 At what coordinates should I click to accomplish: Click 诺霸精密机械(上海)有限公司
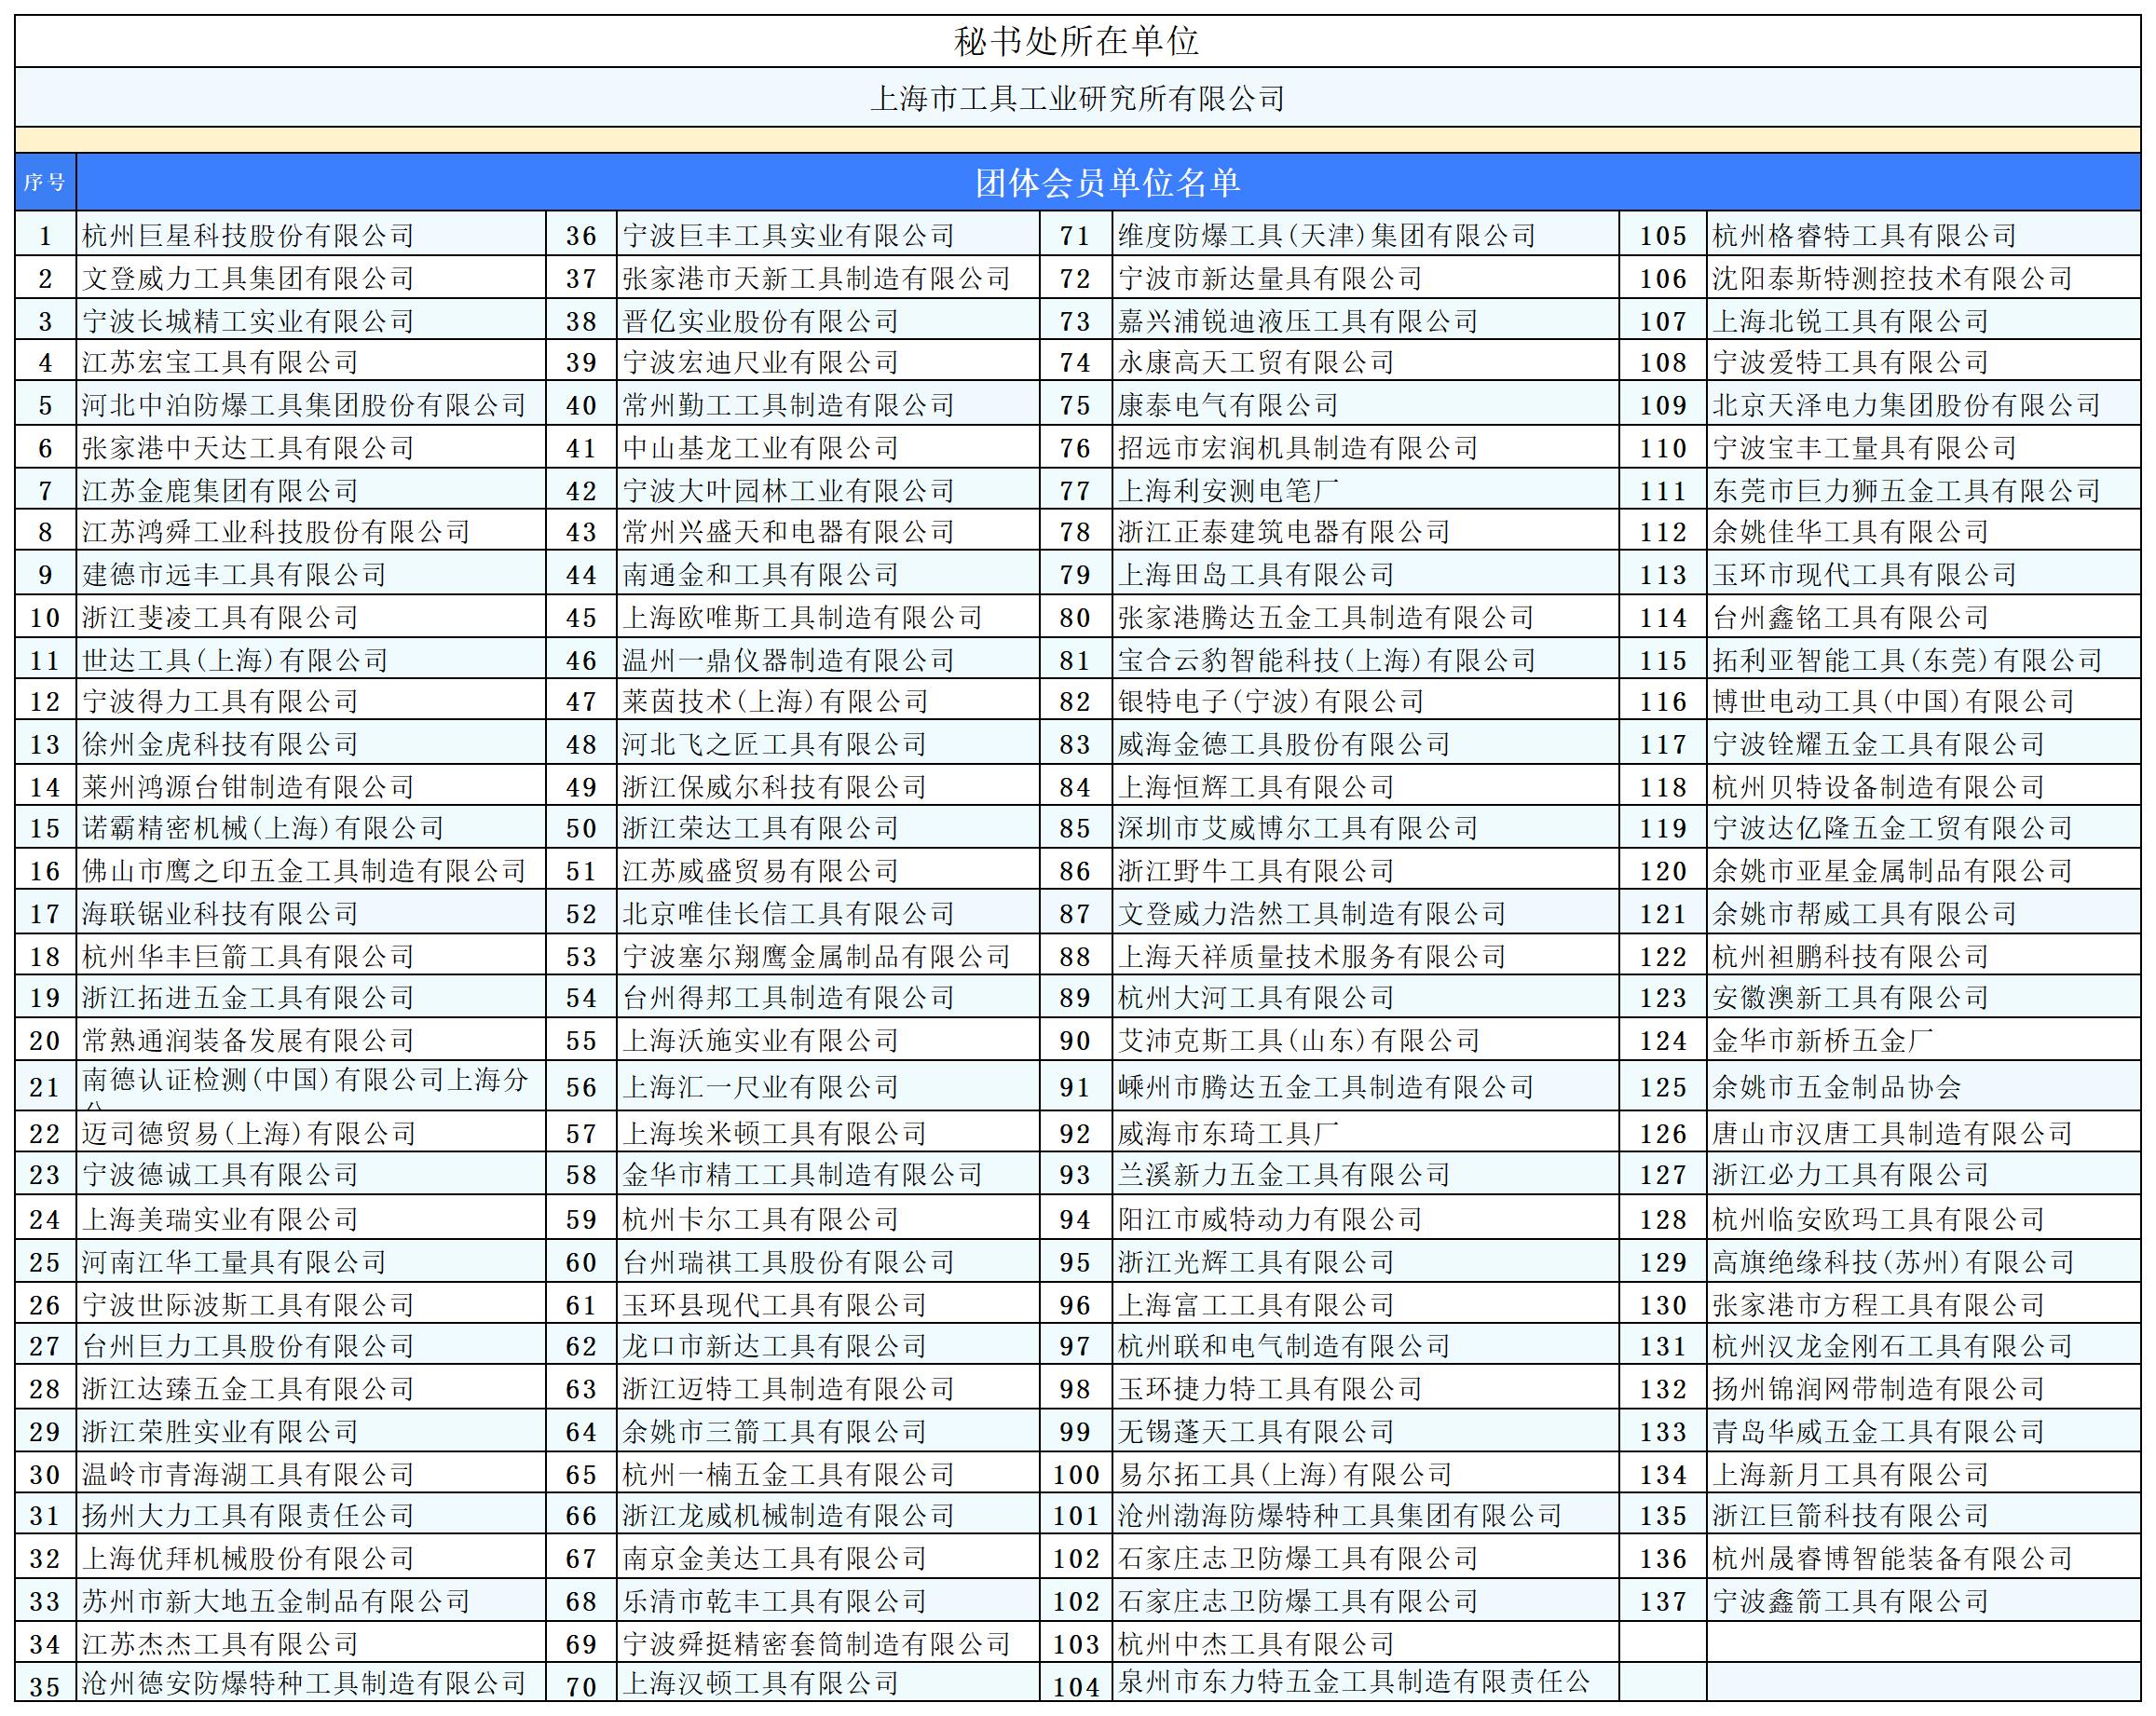[263, 828]
